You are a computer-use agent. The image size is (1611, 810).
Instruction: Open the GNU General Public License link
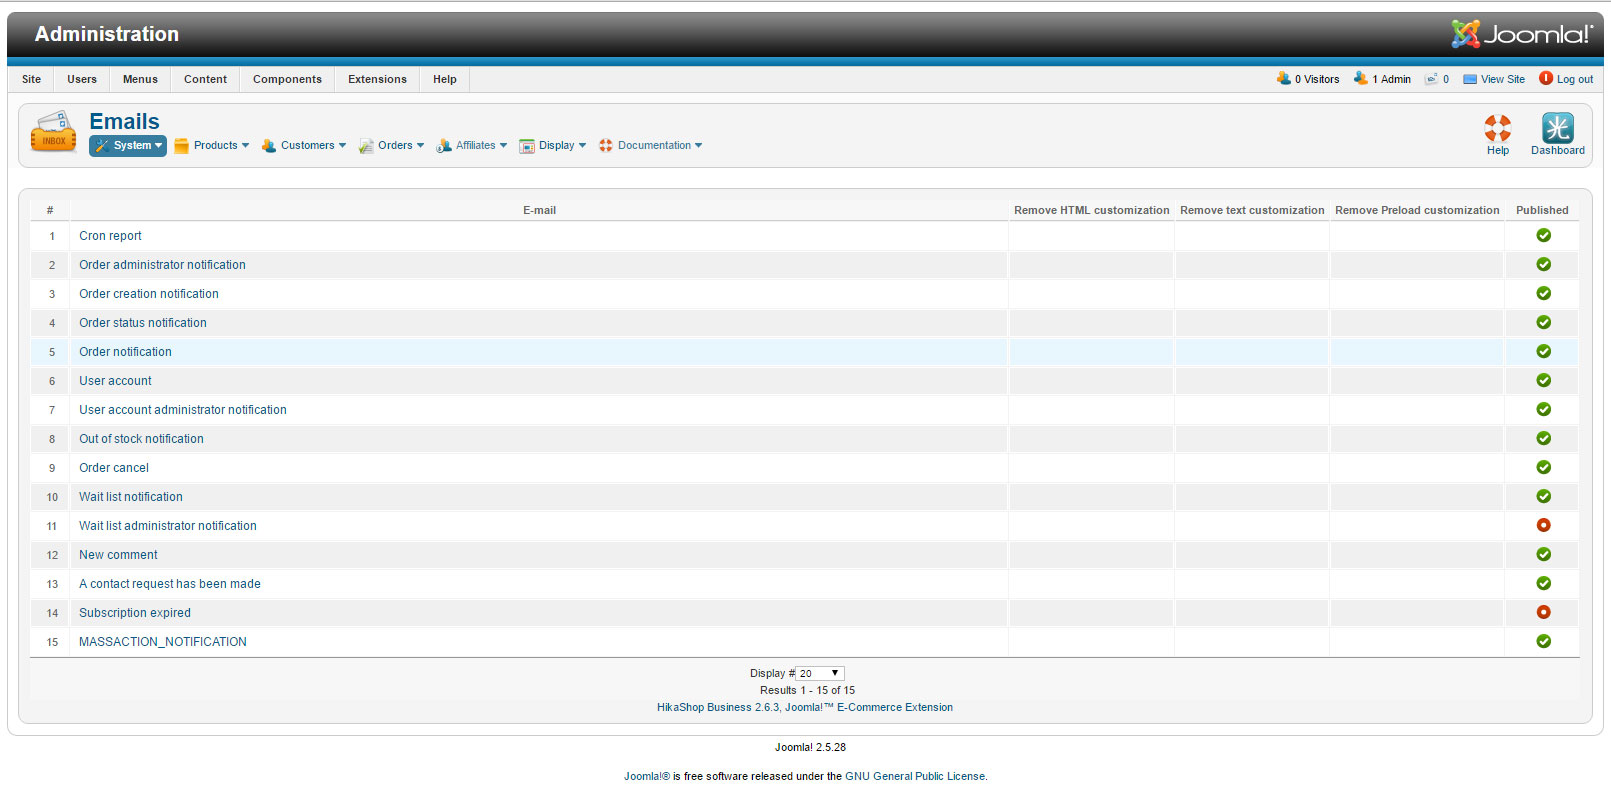915,776
